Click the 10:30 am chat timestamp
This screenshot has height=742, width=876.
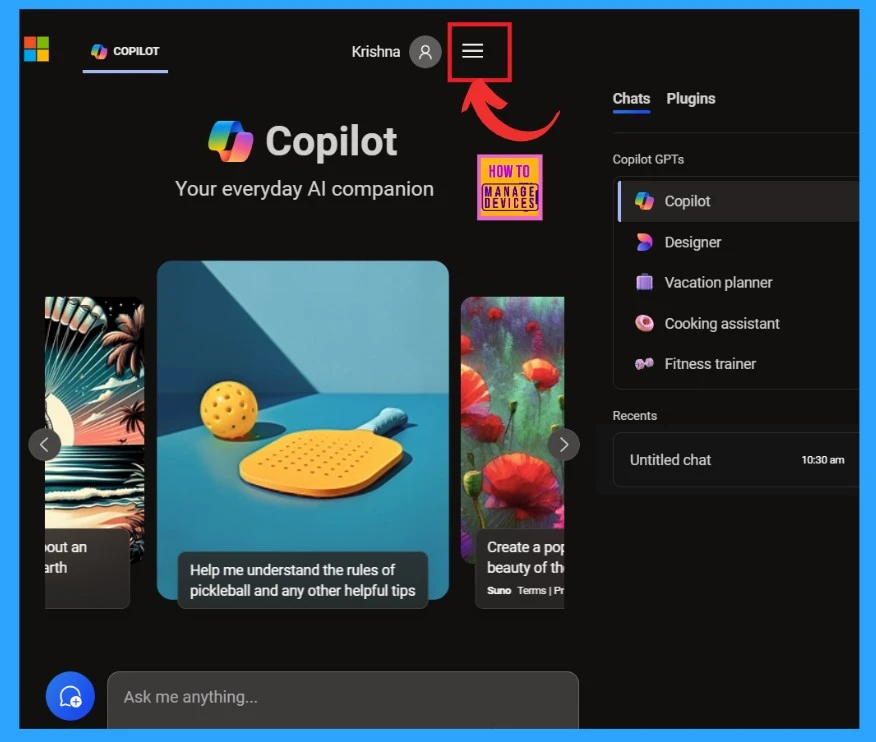coord(822,460)
